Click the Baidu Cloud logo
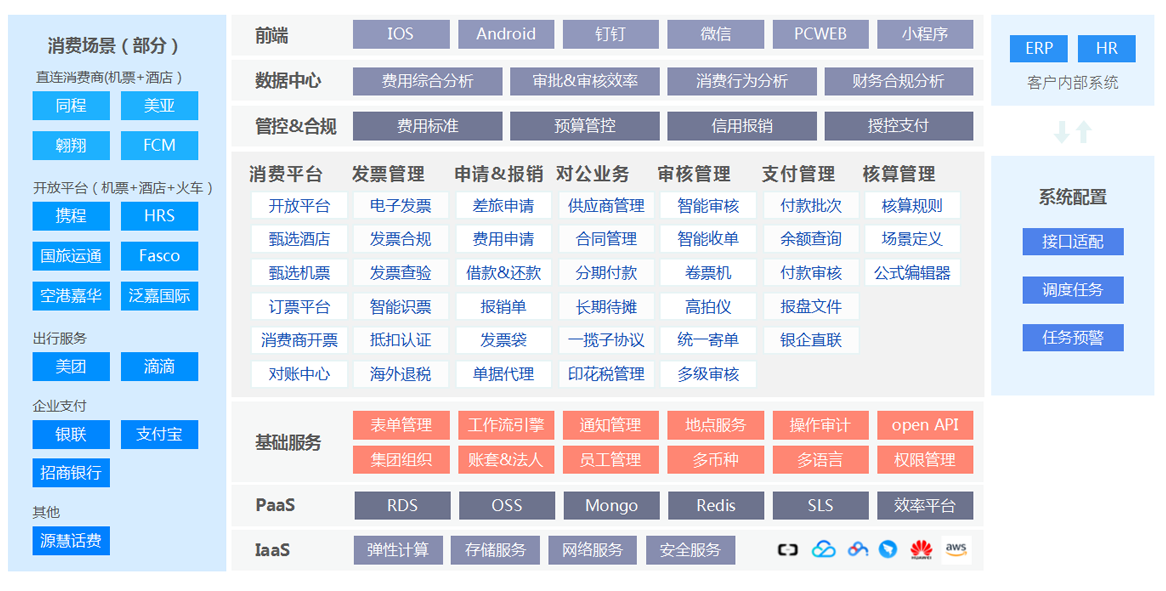 click(857, 550)
